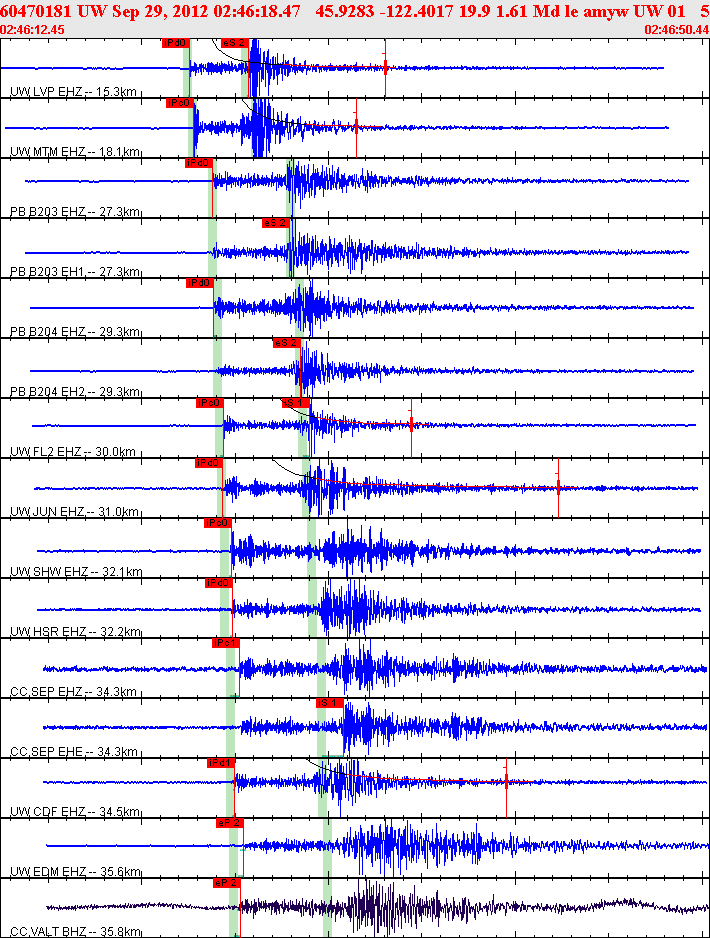Screen dimensions: 710x938
Task: Select the iPd0 pick flag on B203 EHZ
Action: (199, 163)
